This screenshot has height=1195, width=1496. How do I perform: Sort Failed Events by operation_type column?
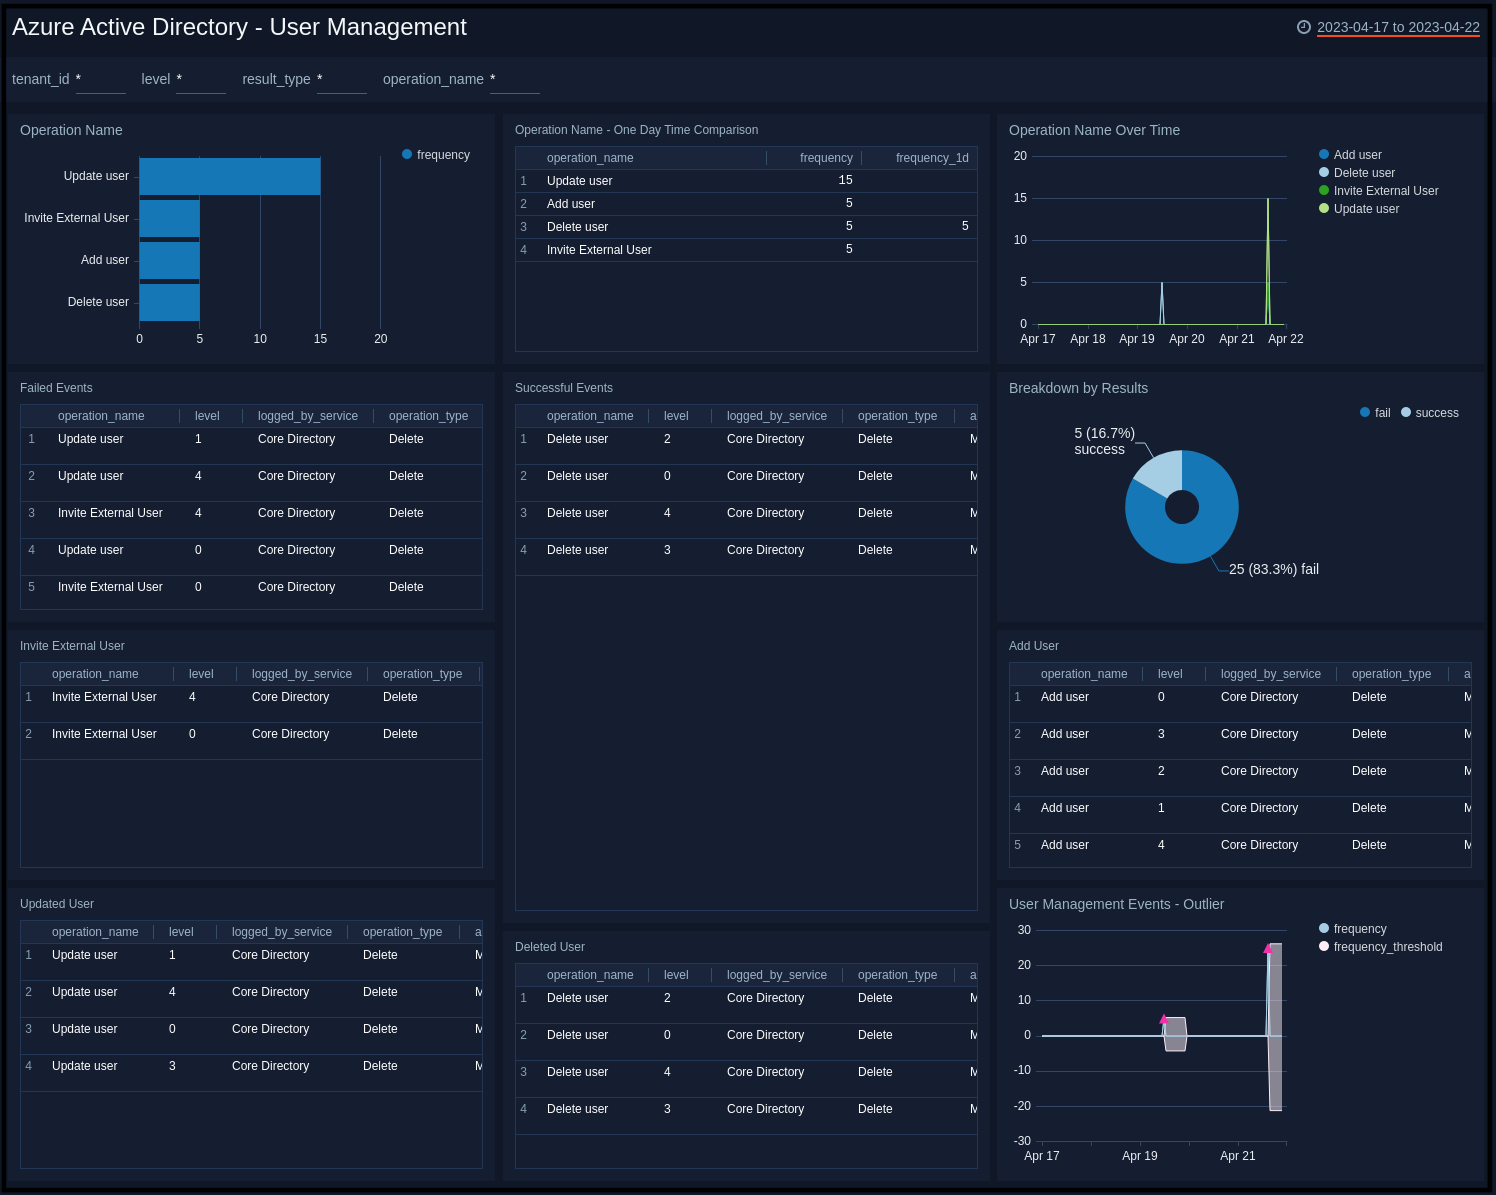429,416
